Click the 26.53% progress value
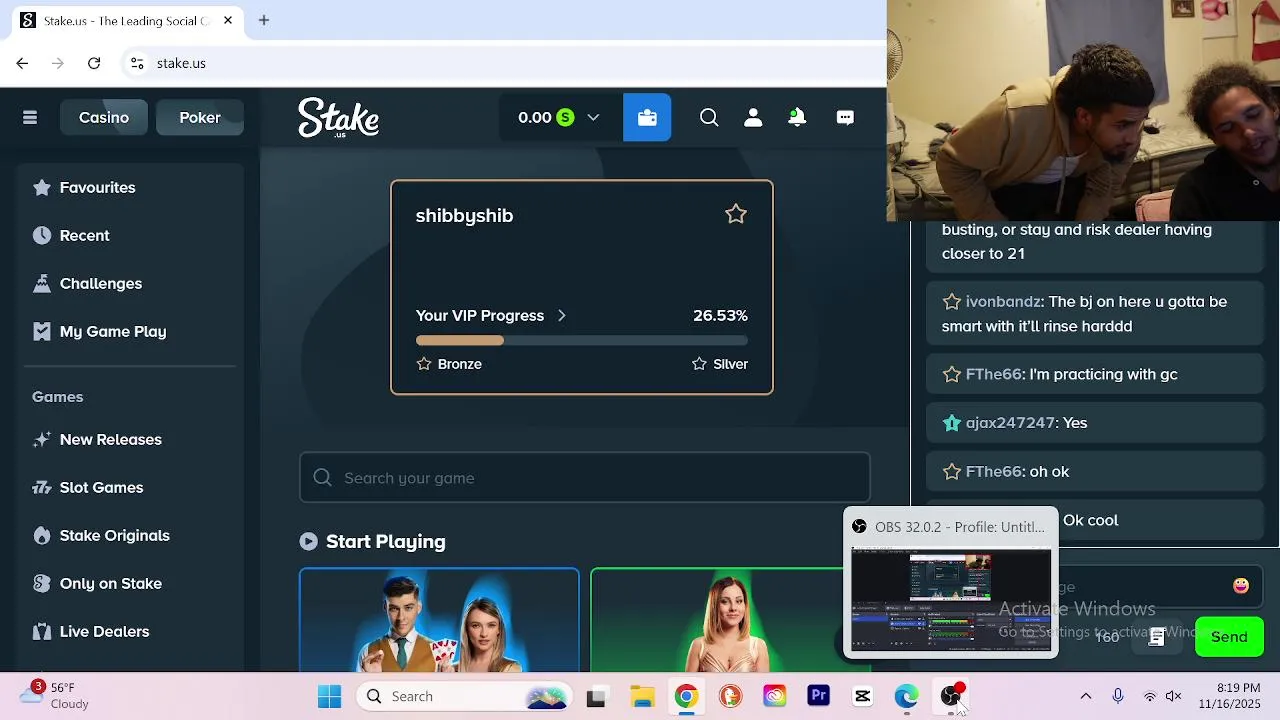This screenshot has height=720, width=1280. [720, 316]
